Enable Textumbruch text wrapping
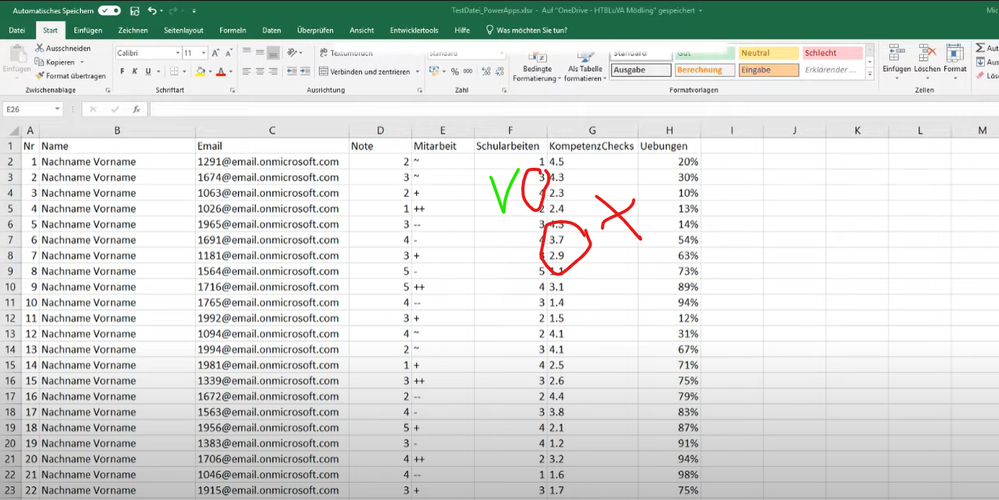The height and width of the screenshot is (500, 999). tap(346, 53)
